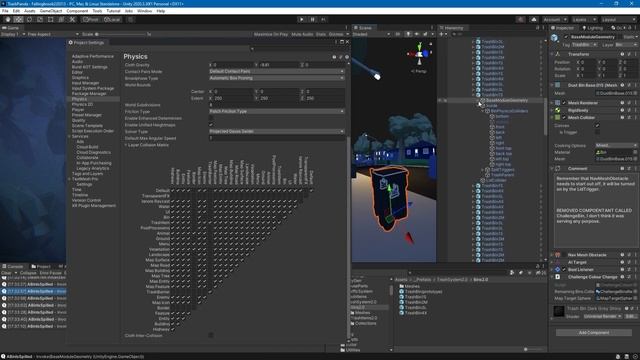Open the Account dropdown
Viewport: 640px width, 360px height.
pyautogui.click(x=554, y=19)
